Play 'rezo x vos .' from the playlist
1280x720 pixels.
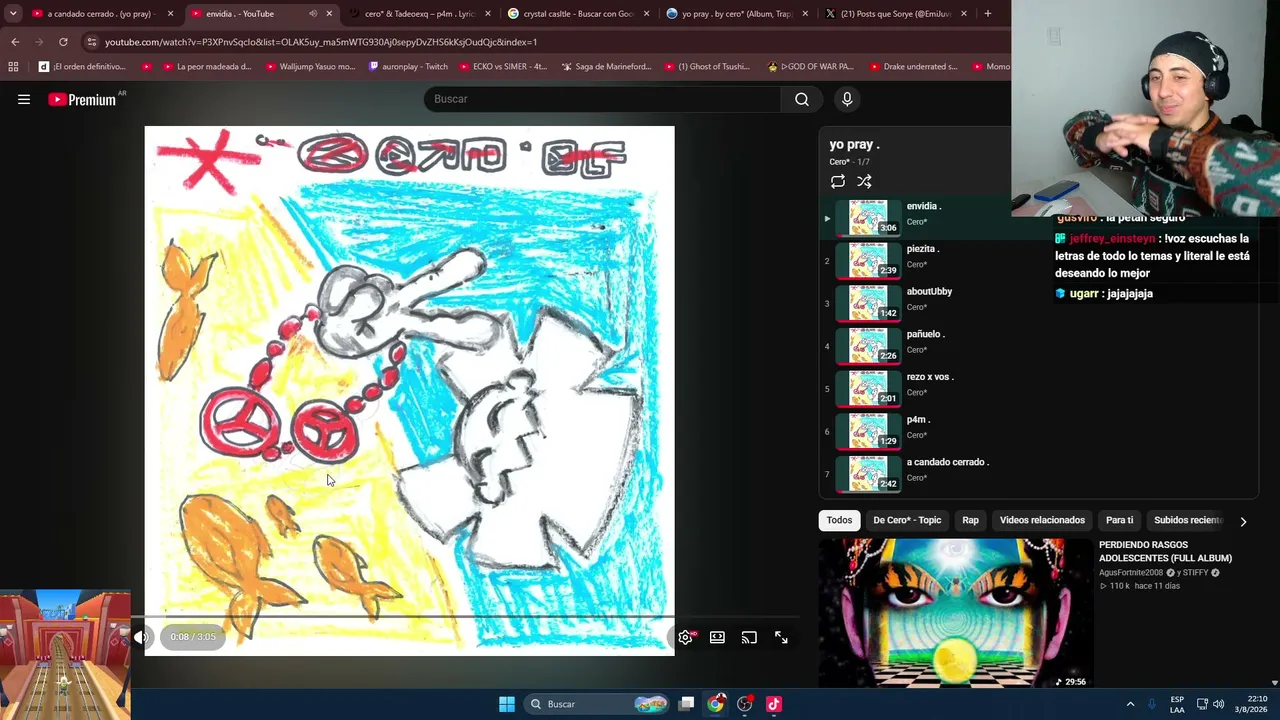coord(1037,388)
